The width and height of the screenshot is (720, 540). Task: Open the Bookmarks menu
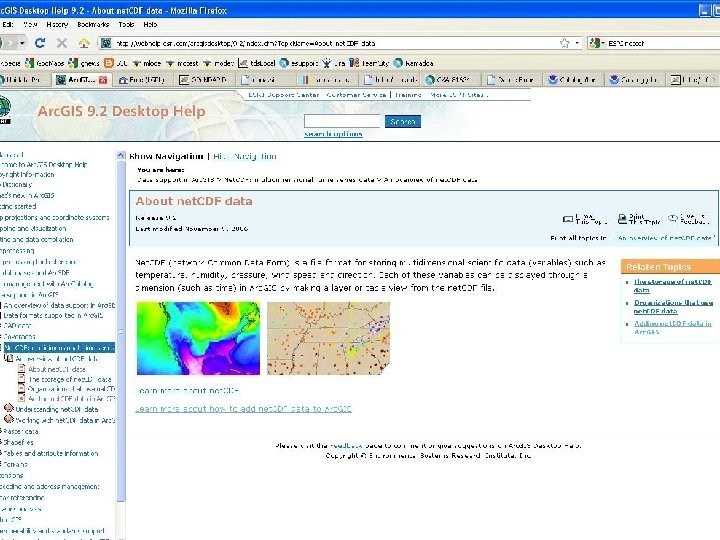point(93,25)
